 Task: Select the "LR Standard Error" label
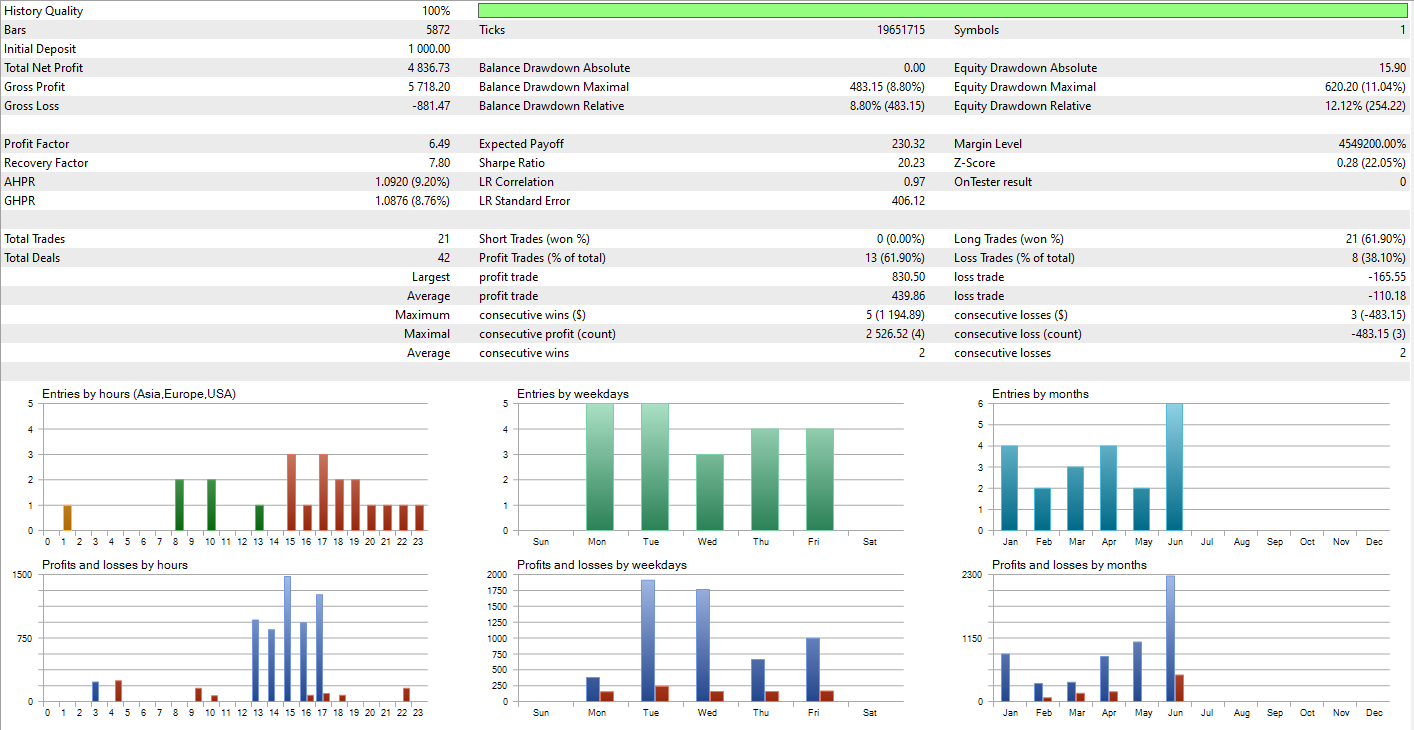pos(525,201)
